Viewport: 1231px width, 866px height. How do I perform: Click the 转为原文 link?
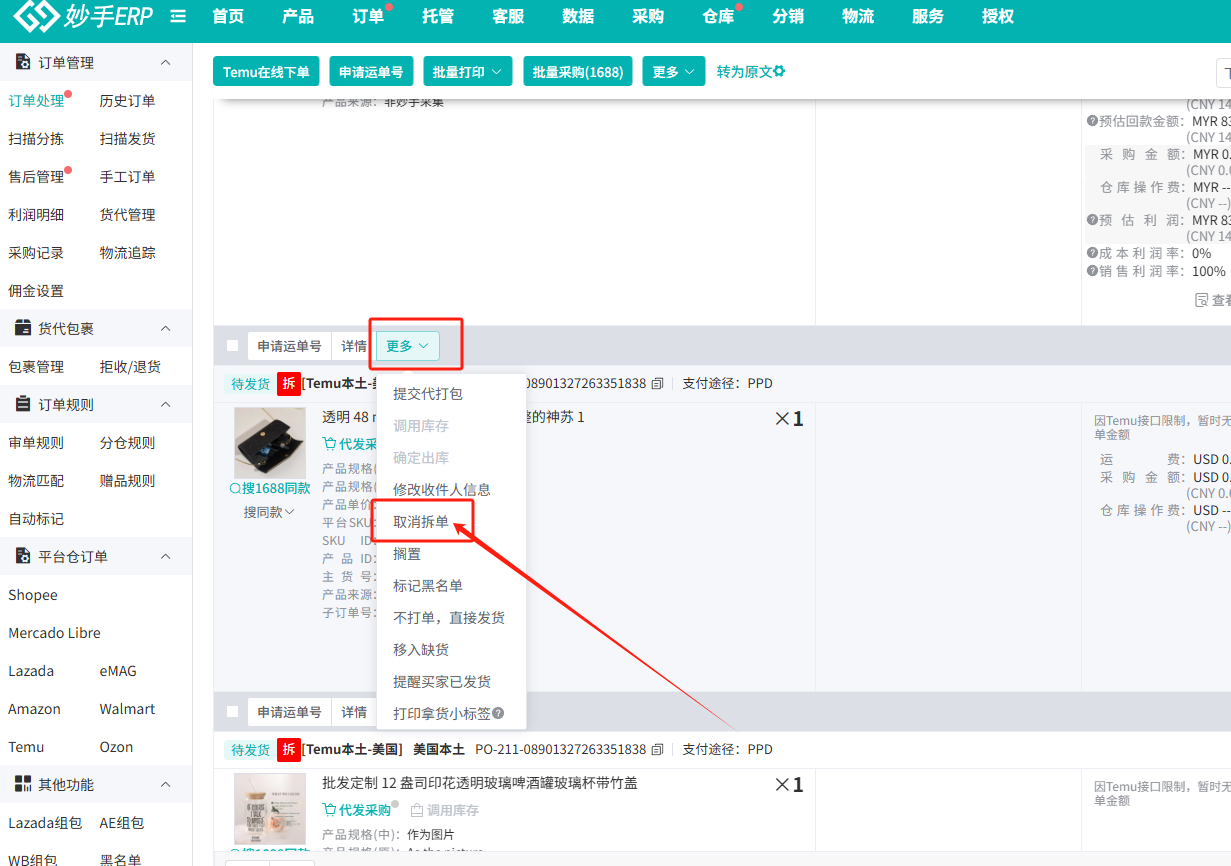tap(744, 72)
